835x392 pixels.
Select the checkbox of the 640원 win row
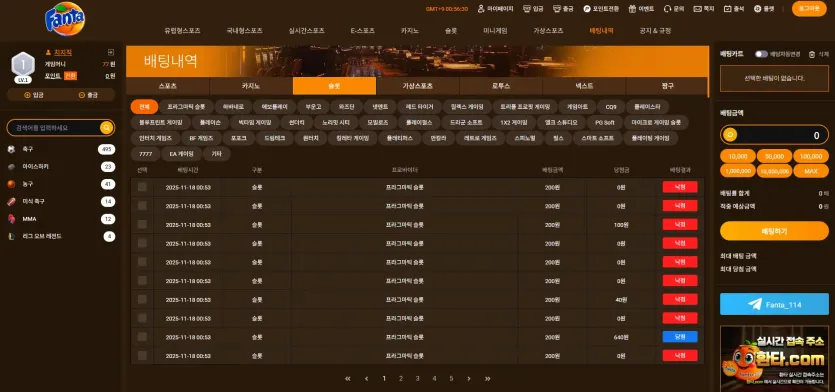coord(142,337)
